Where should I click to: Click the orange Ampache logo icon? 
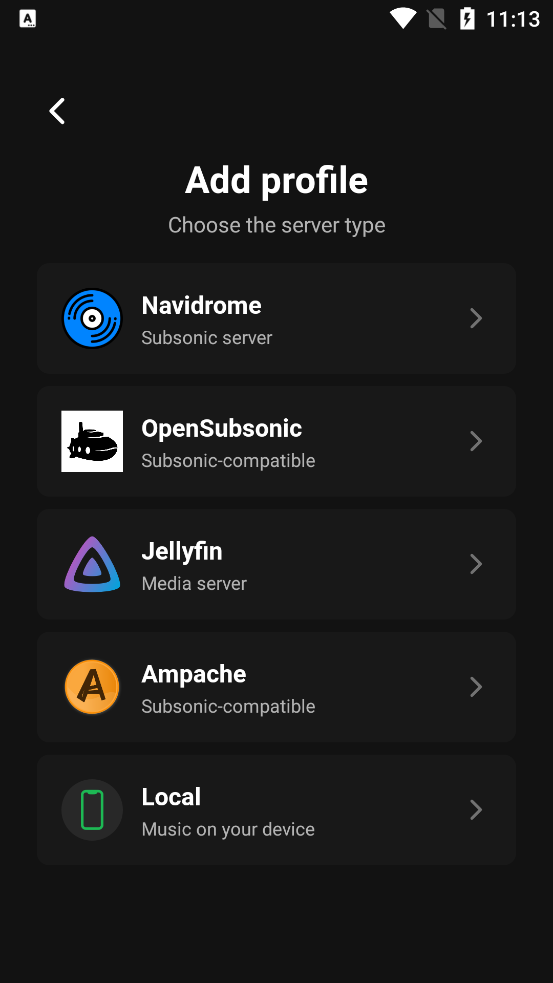tap(92, 687)
